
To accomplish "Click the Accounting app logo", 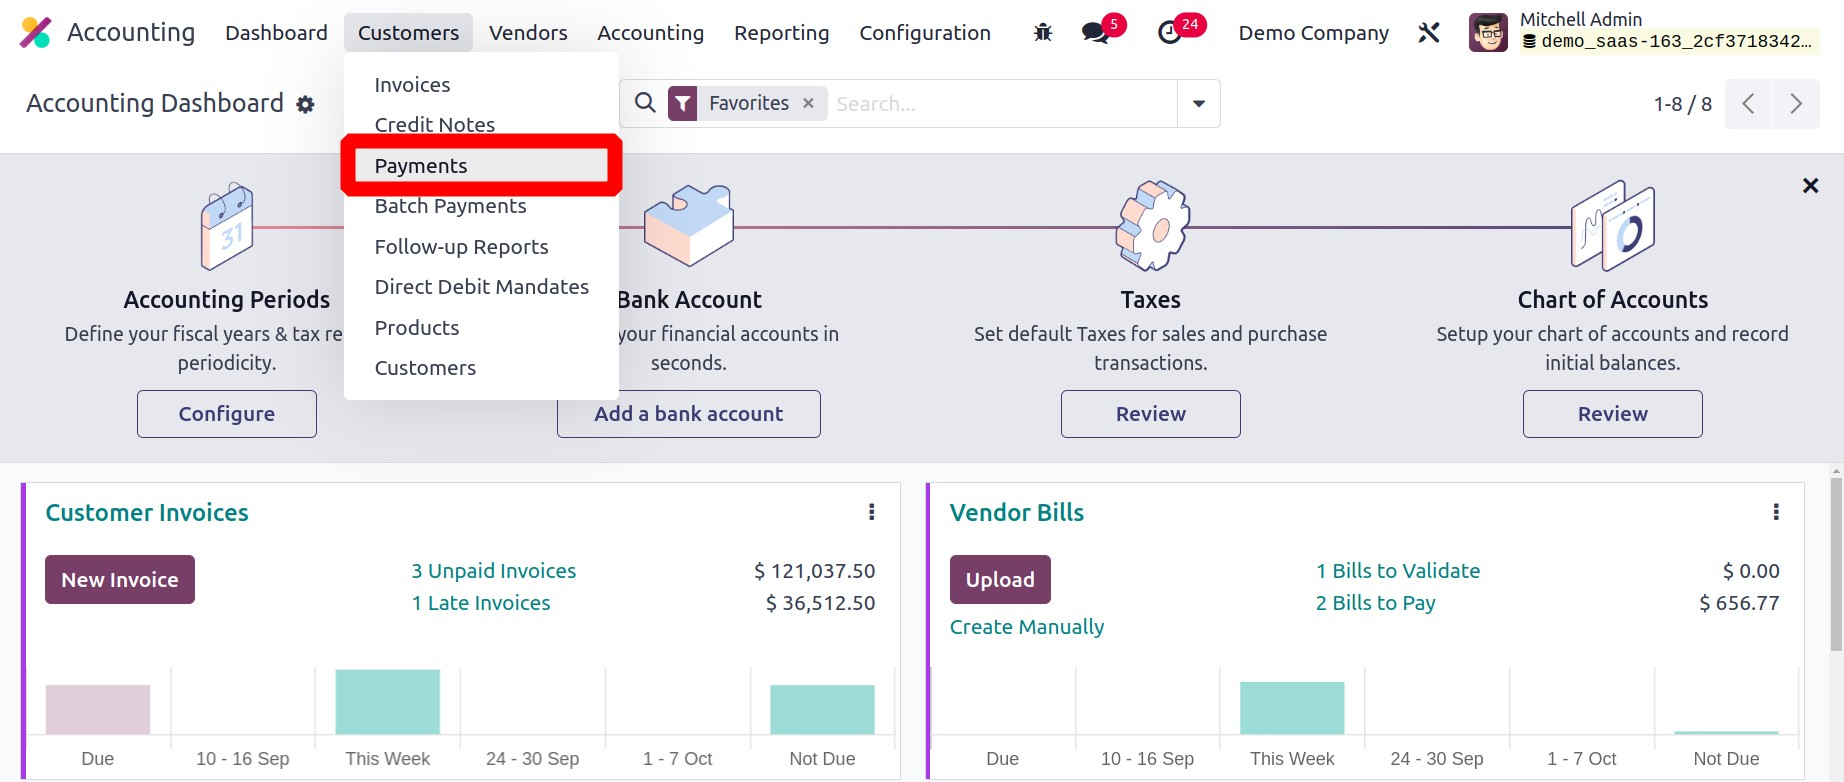I will point(35,33).
